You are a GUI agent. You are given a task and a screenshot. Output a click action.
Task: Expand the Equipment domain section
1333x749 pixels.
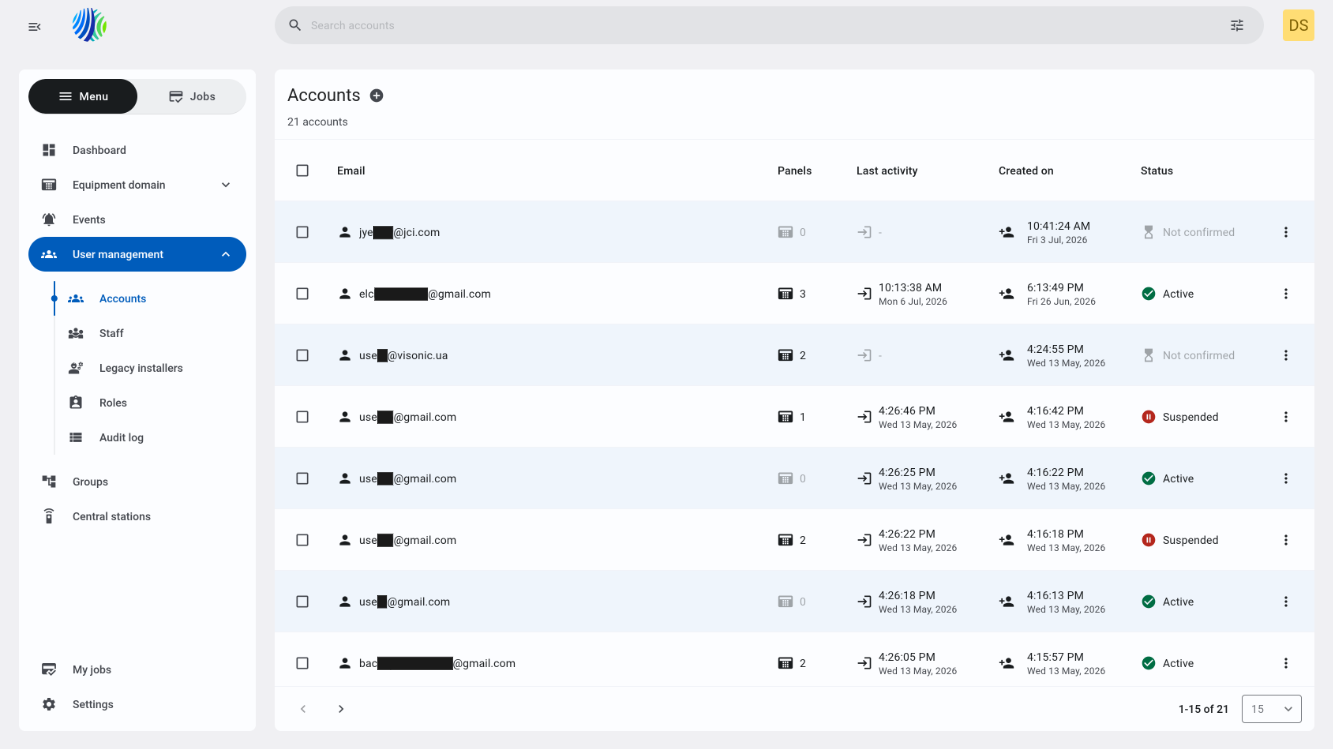point(137,185)
